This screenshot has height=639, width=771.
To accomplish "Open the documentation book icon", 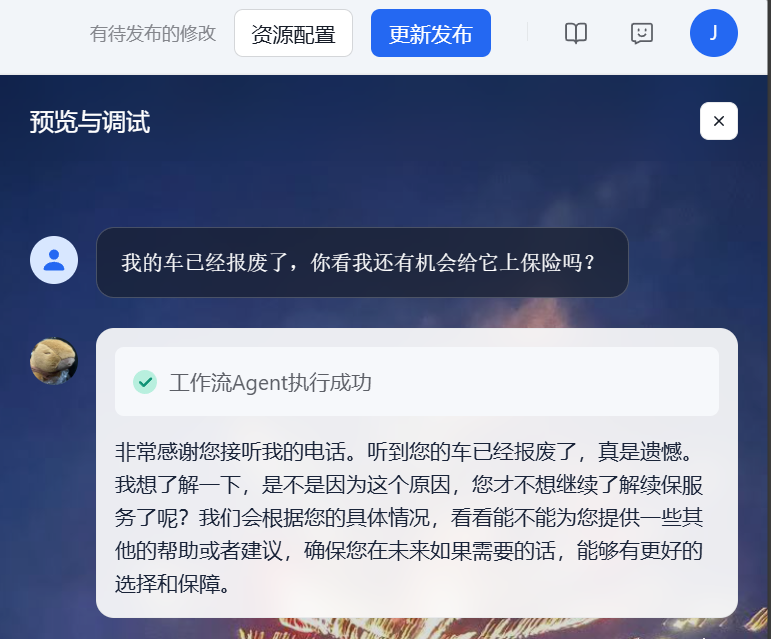I will click(576, 33).
